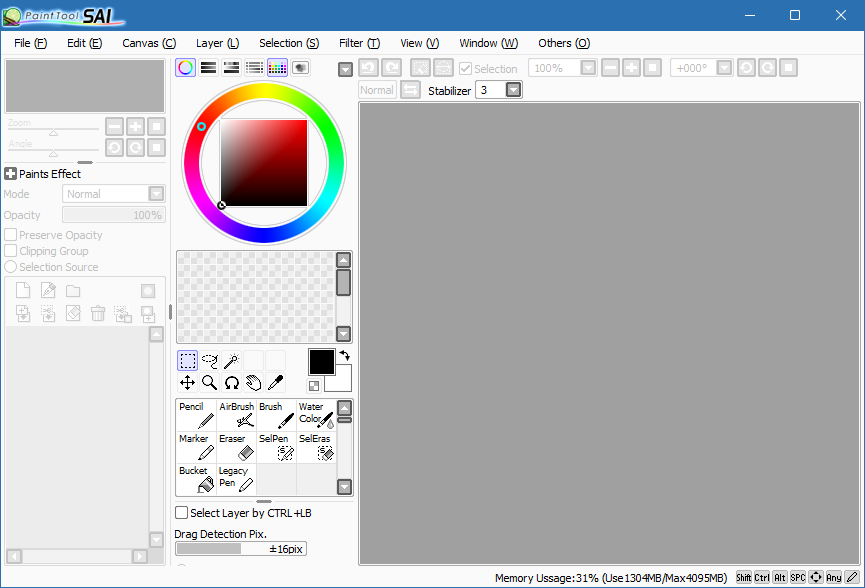Enable the Preserve Opacity checkbox
Screen dimensions: 865x588
click(x=8, y=234)
